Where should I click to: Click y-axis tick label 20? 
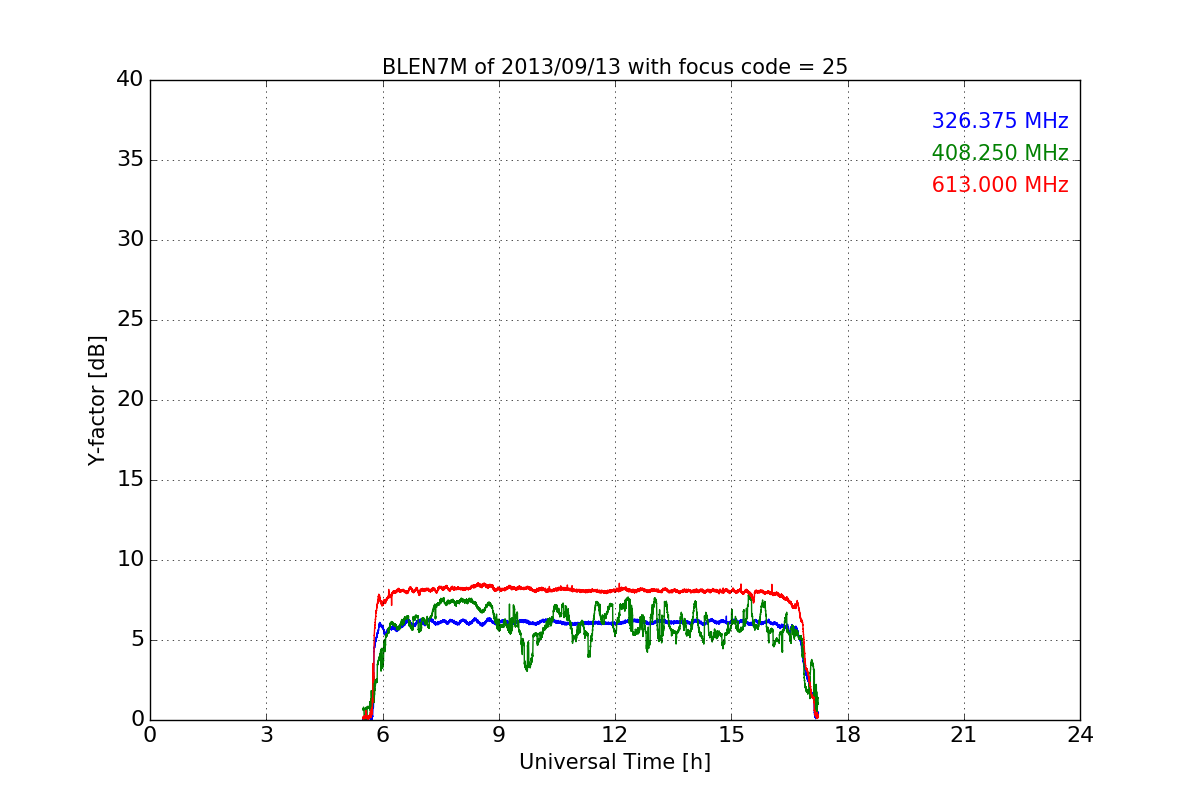130,400
